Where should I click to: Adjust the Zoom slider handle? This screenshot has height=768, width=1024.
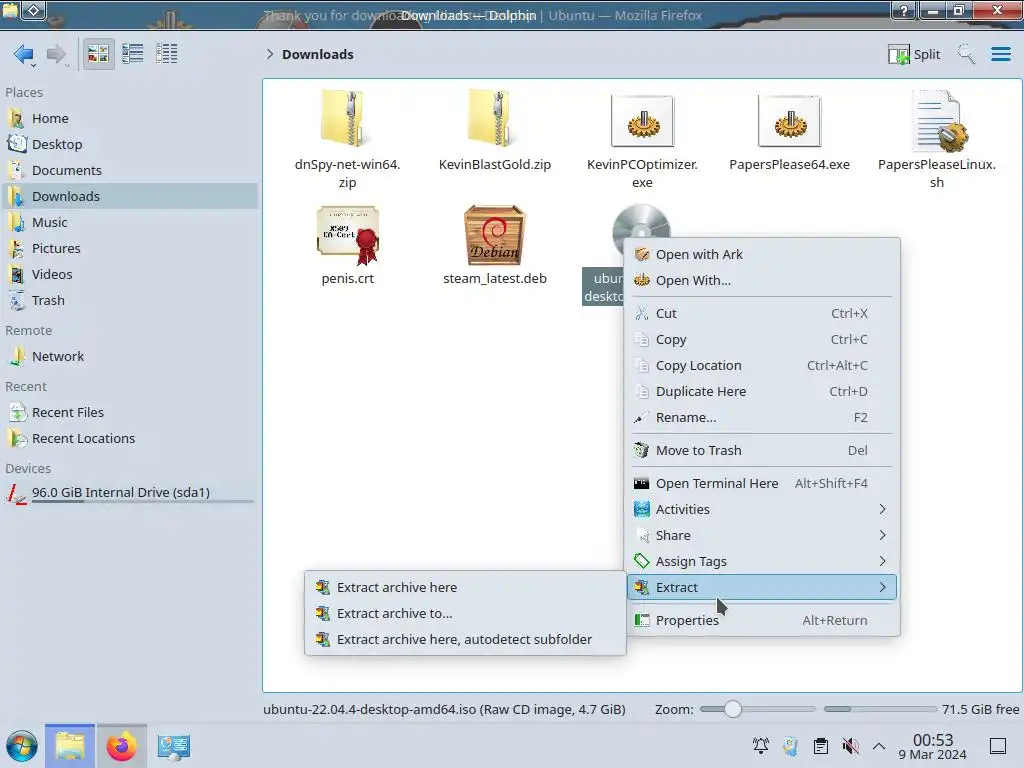click(733, 709)
